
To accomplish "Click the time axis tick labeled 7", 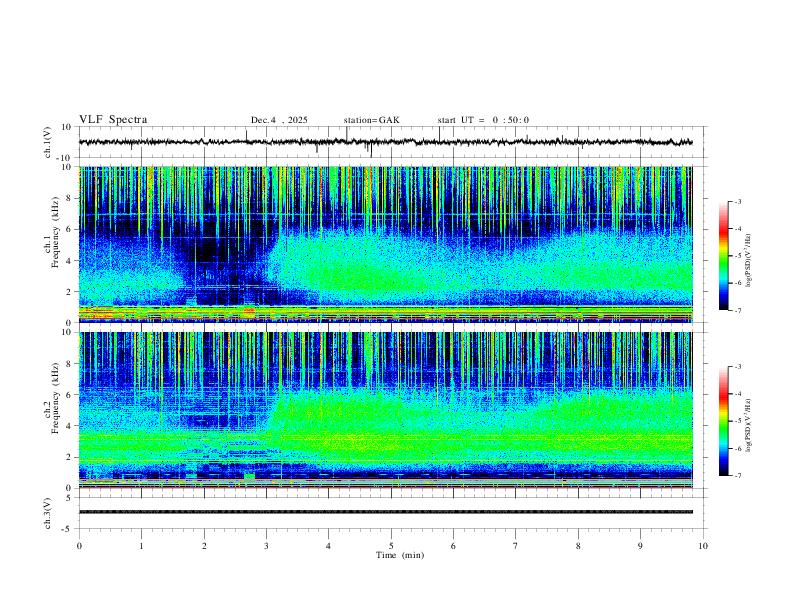I will pos(516,546).
